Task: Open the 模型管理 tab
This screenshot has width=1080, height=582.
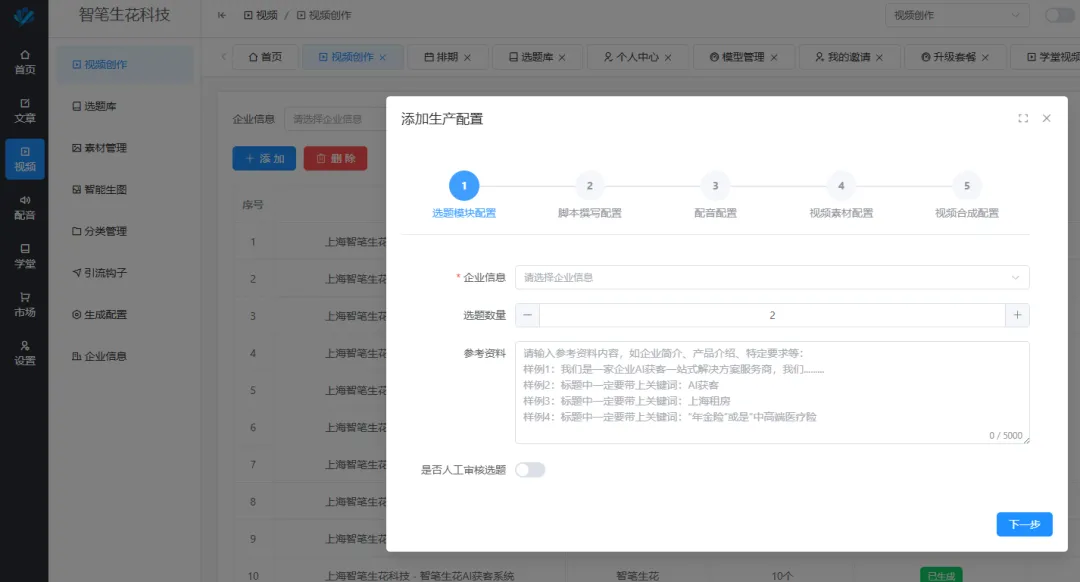Action: pos(743,57)
